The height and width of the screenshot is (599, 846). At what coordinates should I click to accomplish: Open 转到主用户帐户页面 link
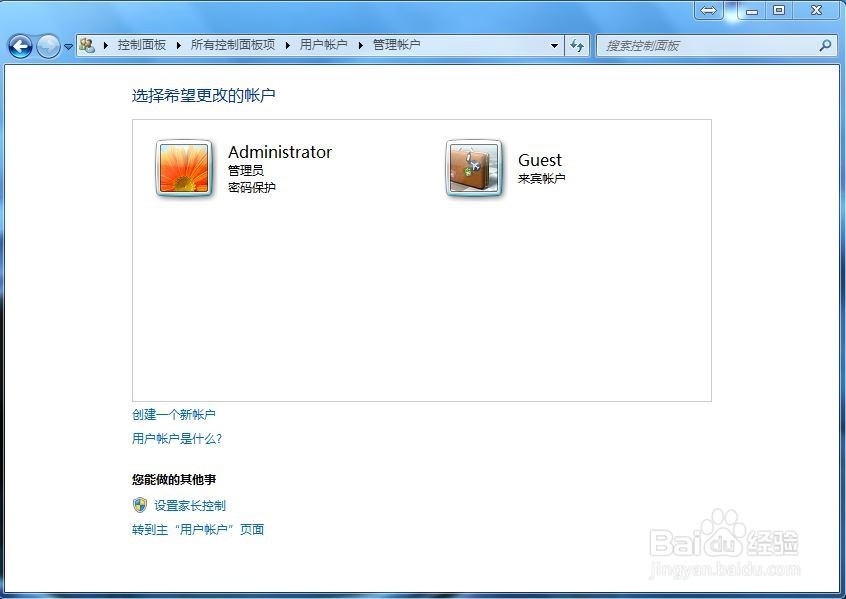click(199, 528)
